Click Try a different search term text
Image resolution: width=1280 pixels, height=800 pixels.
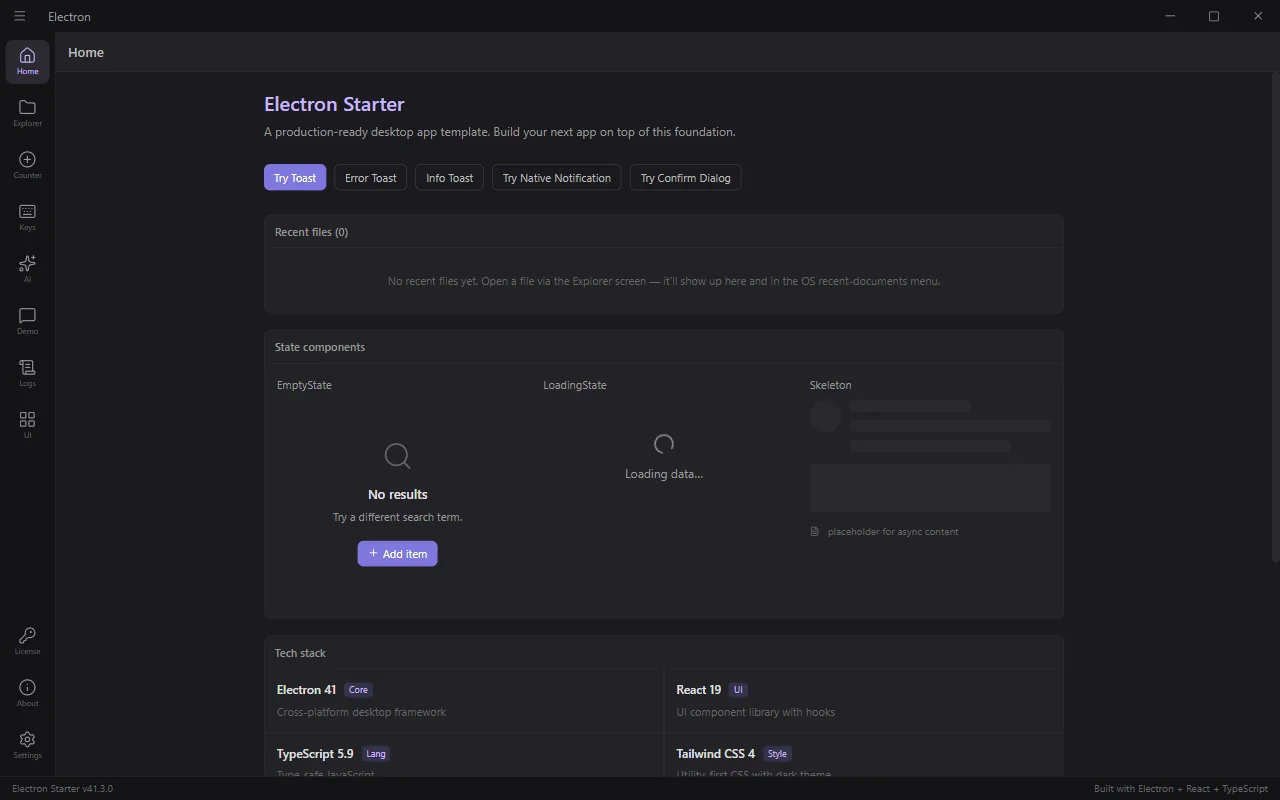click(x=397, y=517)
